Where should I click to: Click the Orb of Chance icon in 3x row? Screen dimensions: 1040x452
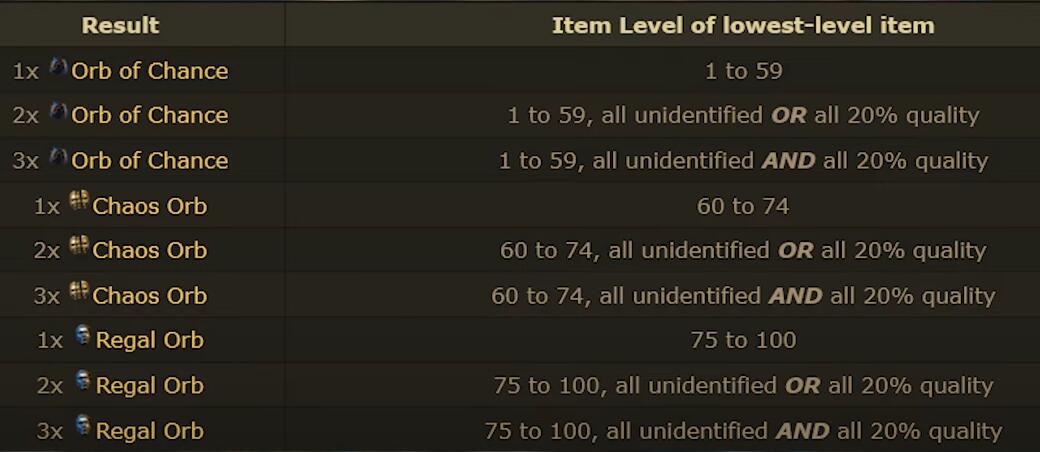(58, 158)
